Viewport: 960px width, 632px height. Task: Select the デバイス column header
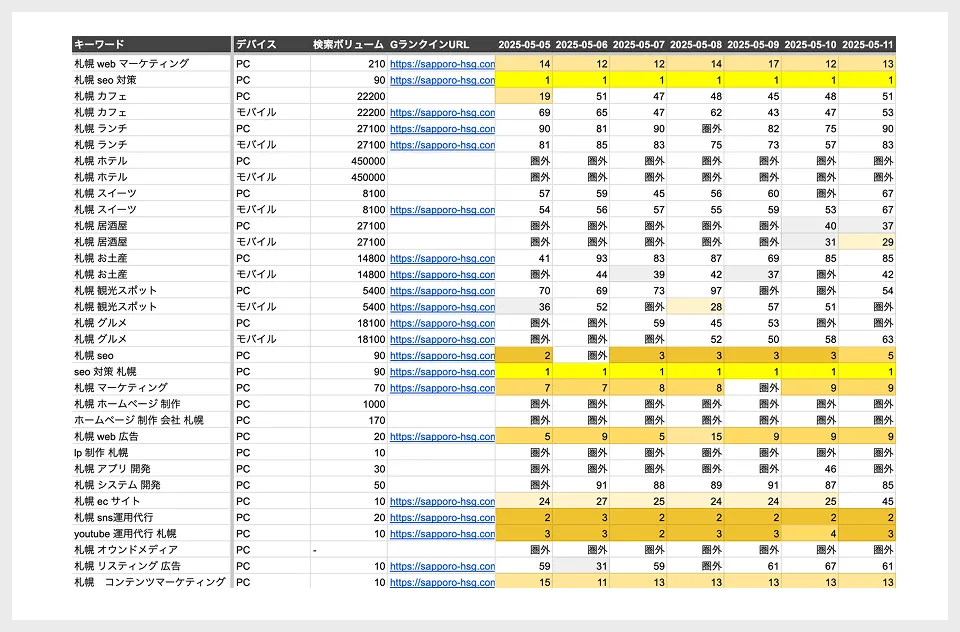click(257, 45)
